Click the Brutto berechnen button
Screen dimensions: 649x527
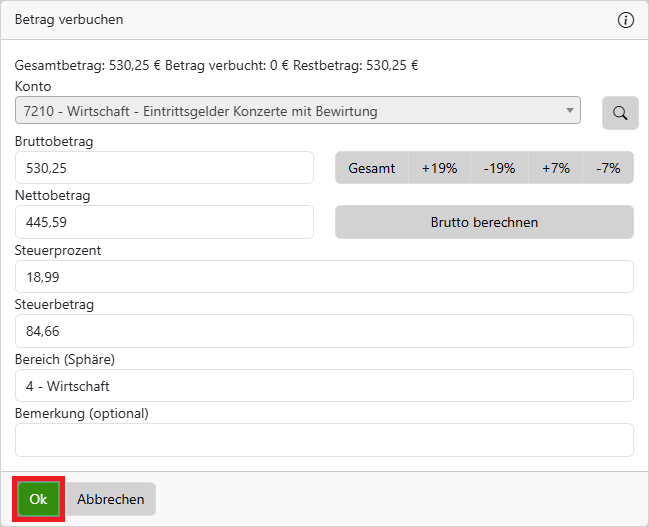tap(484, 222)
